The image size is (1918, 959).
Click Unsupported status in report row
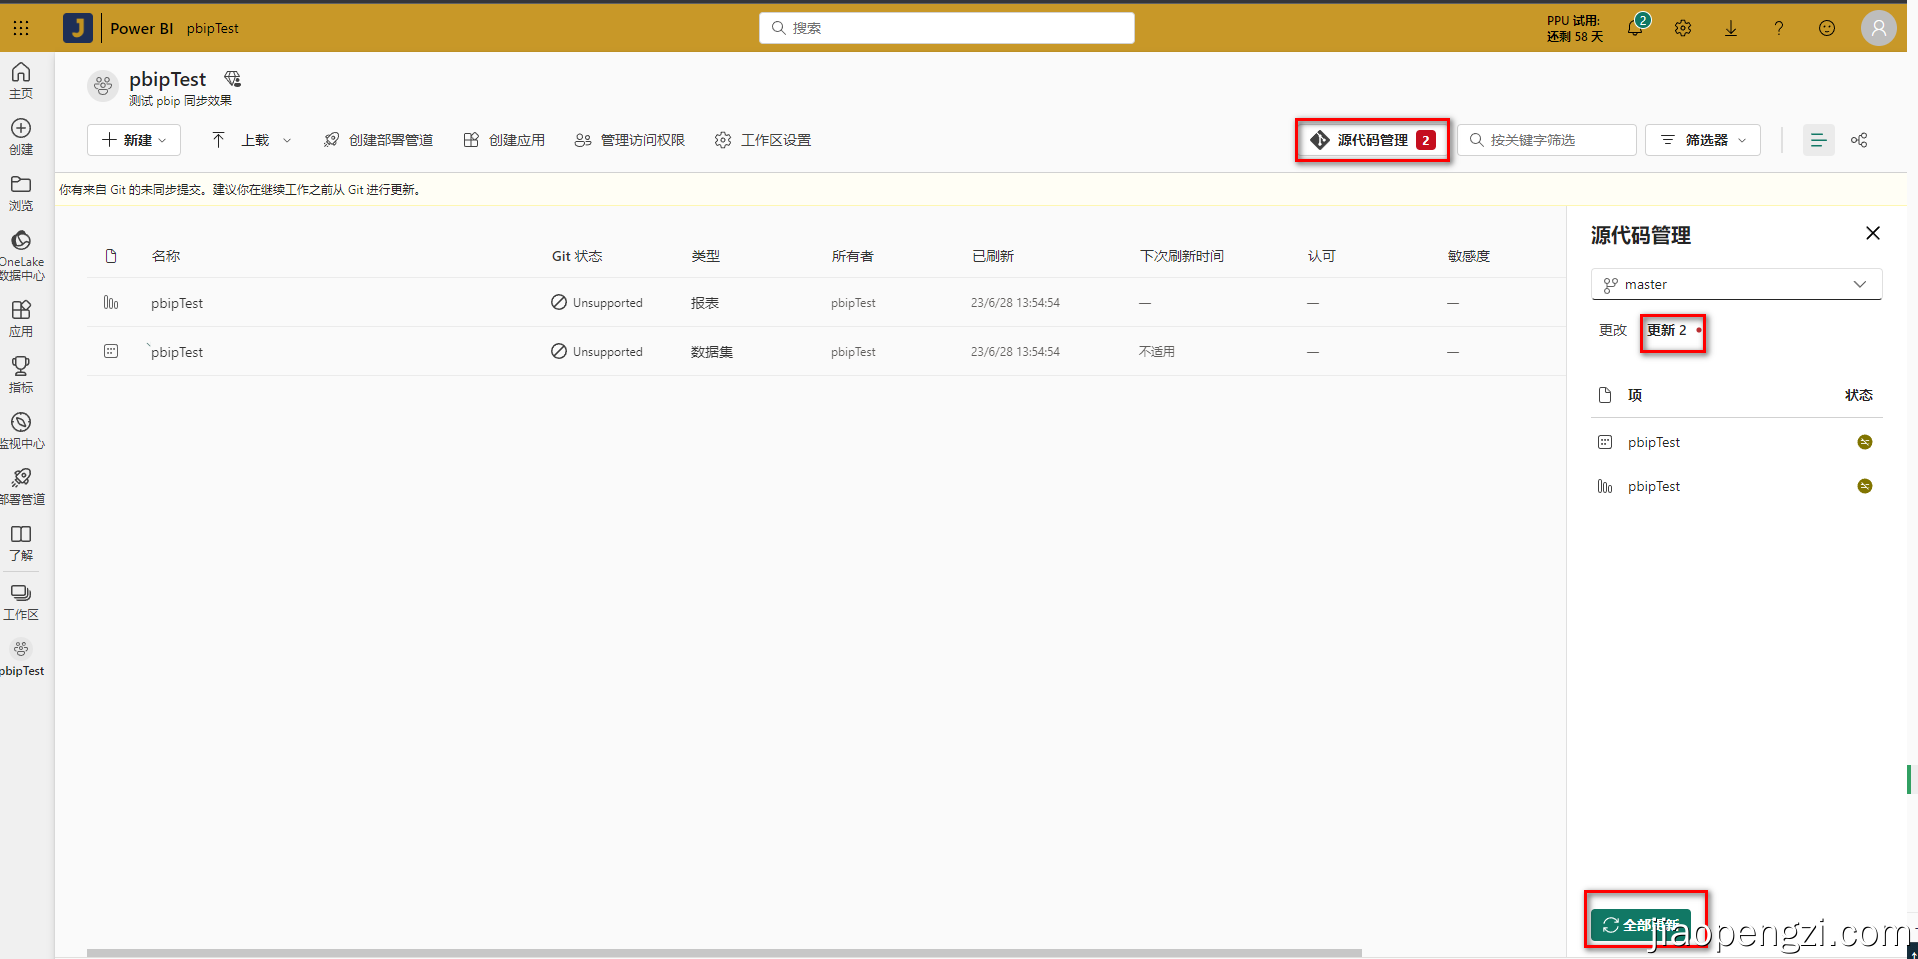click(597, 302)
